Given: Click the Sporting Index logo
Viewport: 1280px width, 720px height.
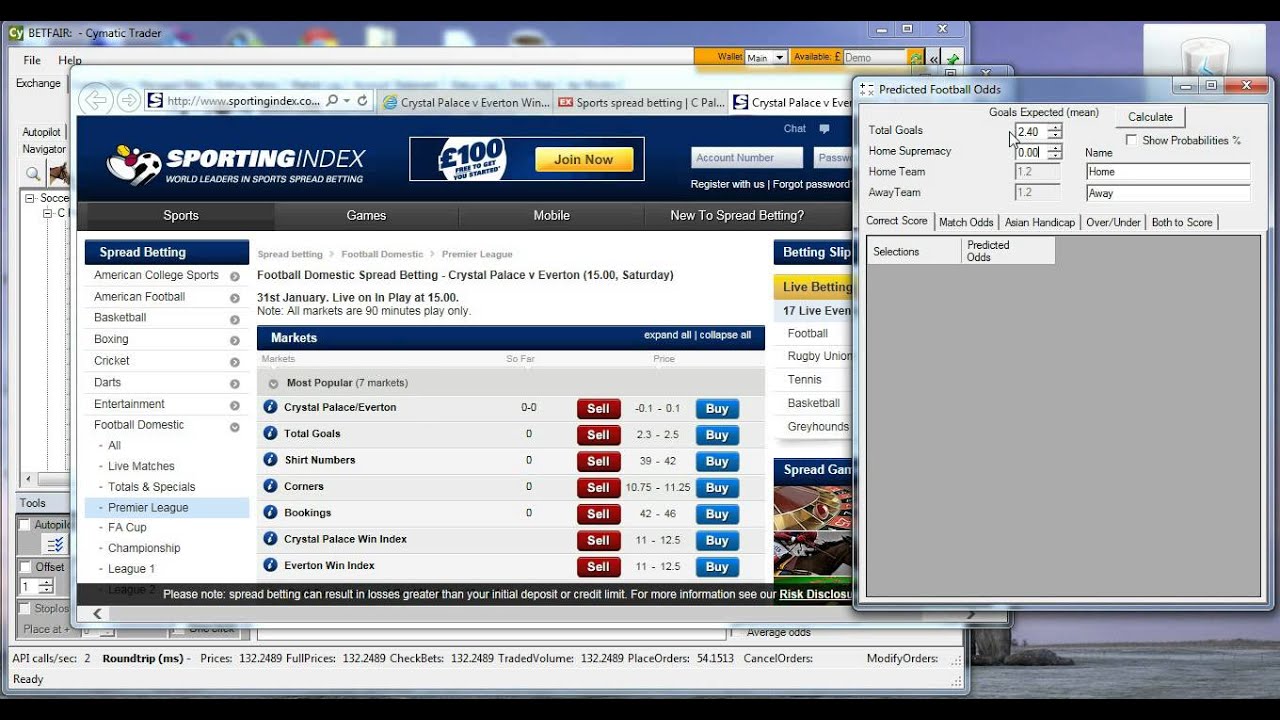Looking at the screenshot, I should tap(236, 164).
